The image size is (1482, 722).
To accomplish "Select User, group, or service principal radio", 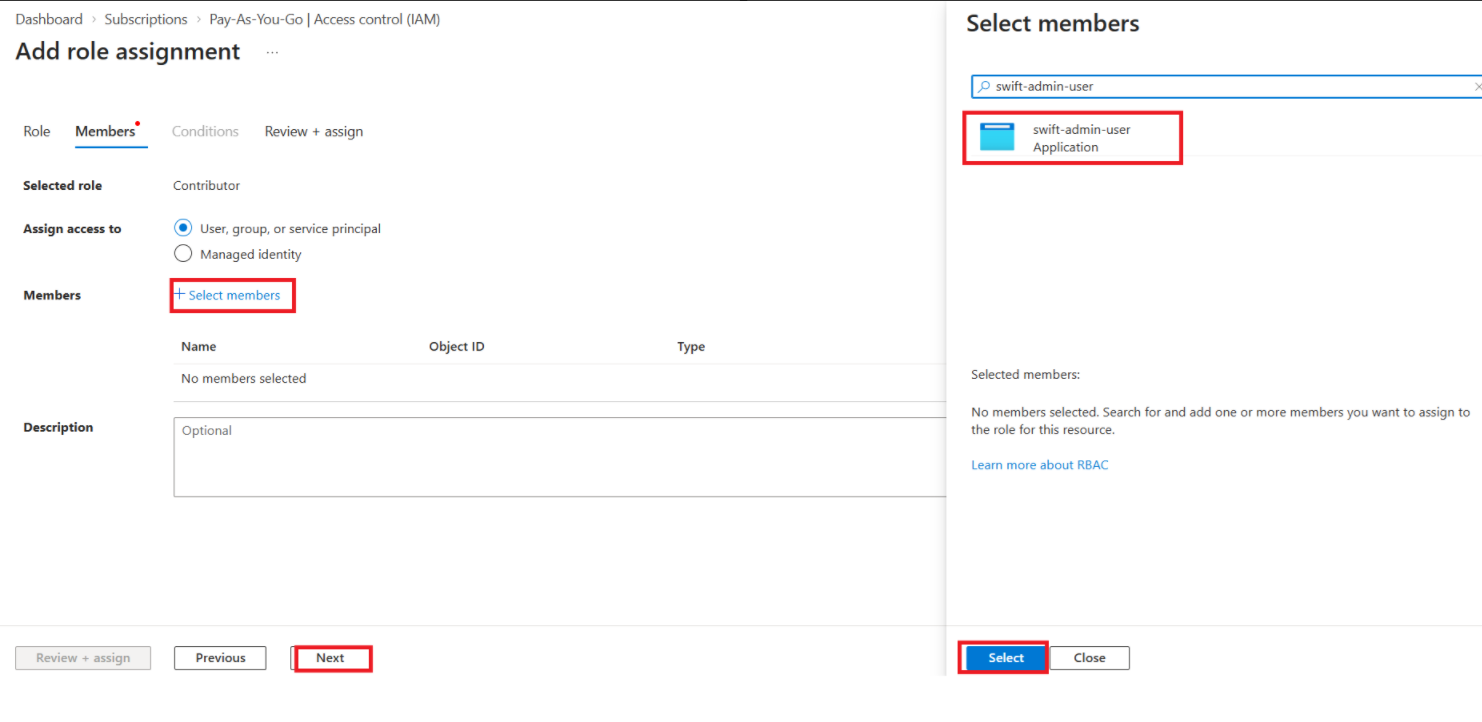I will pos(183,228).
